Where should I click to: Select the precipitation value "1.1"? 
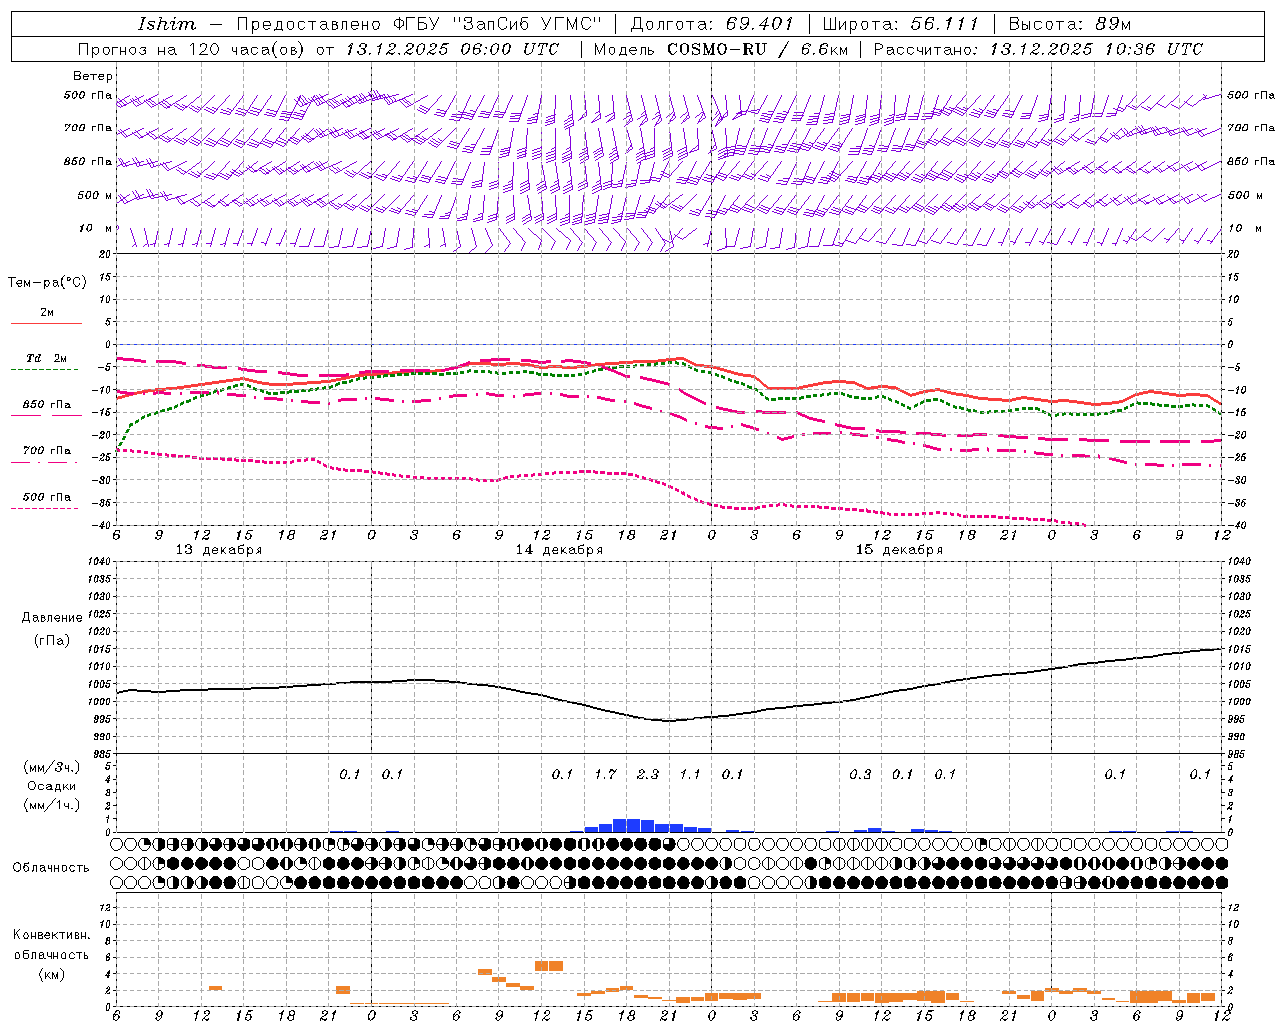pos(690,775)
